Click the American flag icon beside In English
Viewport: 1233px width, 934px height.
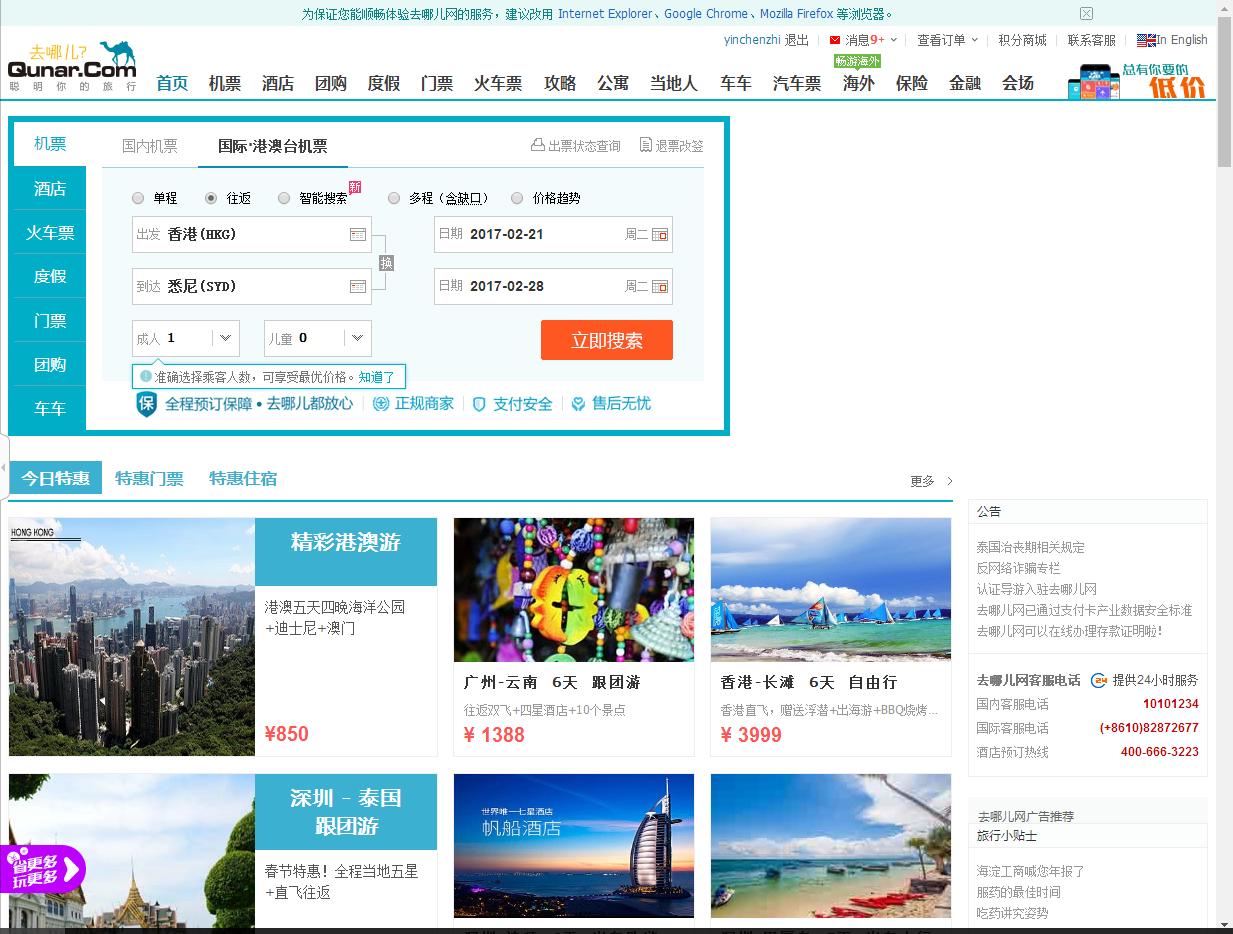[1144, 40]
